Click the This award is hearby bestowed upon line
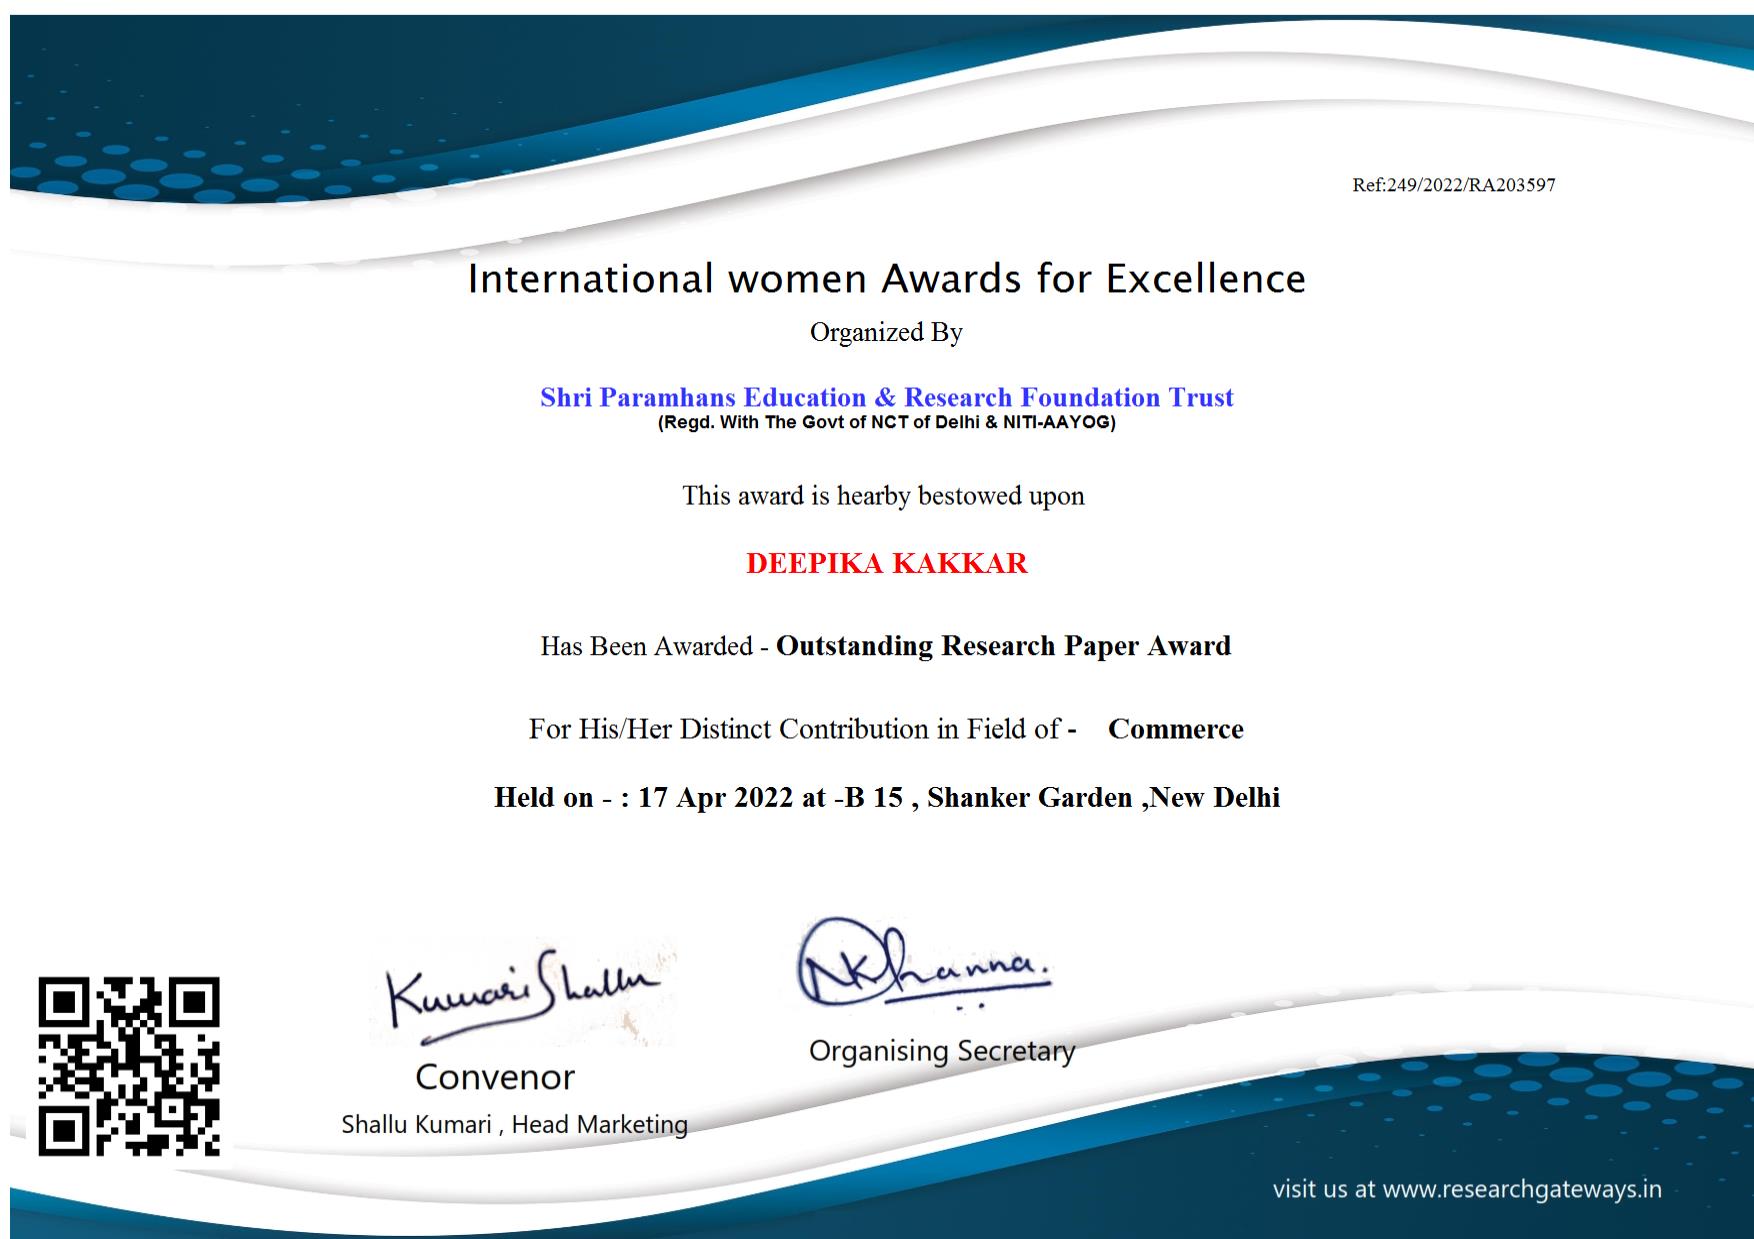This screenshot has width=1754, height=1239. coord(883,496)
